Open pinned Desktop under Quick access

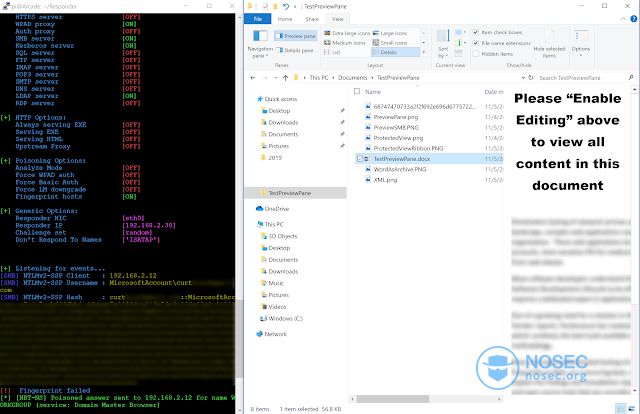click(x=279, y=111)
